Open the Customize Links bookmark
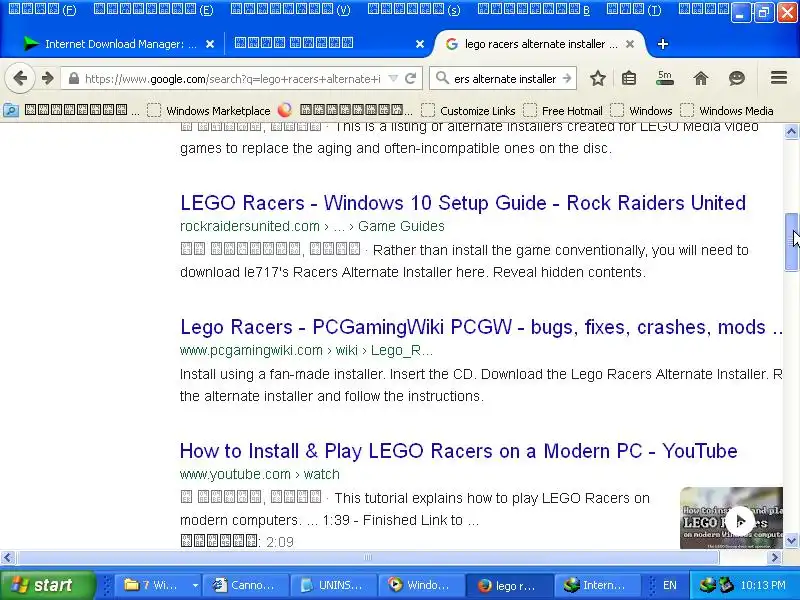The width and height of the screenshot is (800, 600). pos(468,110)
